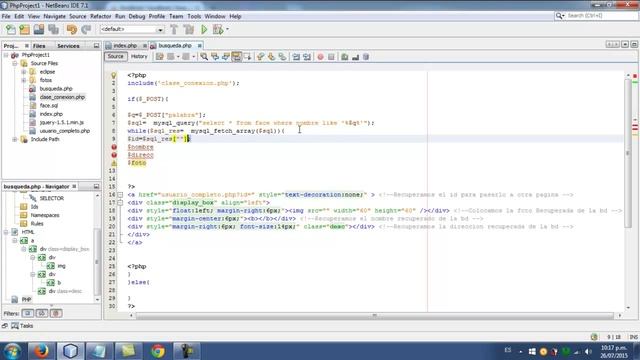
Task: Click the Find Next Occurrence icon
Action: pyautogui.click(x=225, y=57)
